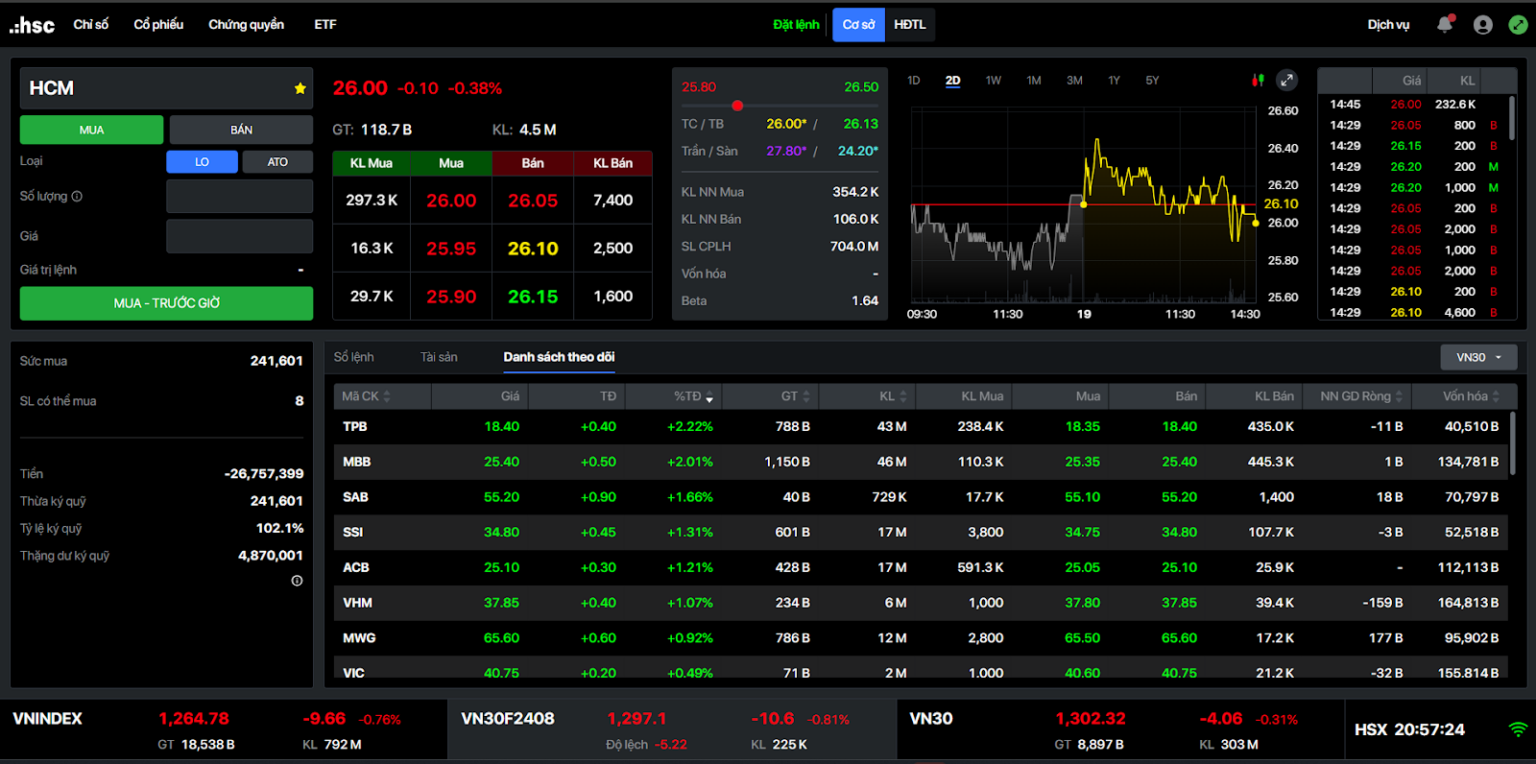The height and width of the screenshot is (764, 1536).
Task: Set chart range to 1W
Action: pos(993,80)
